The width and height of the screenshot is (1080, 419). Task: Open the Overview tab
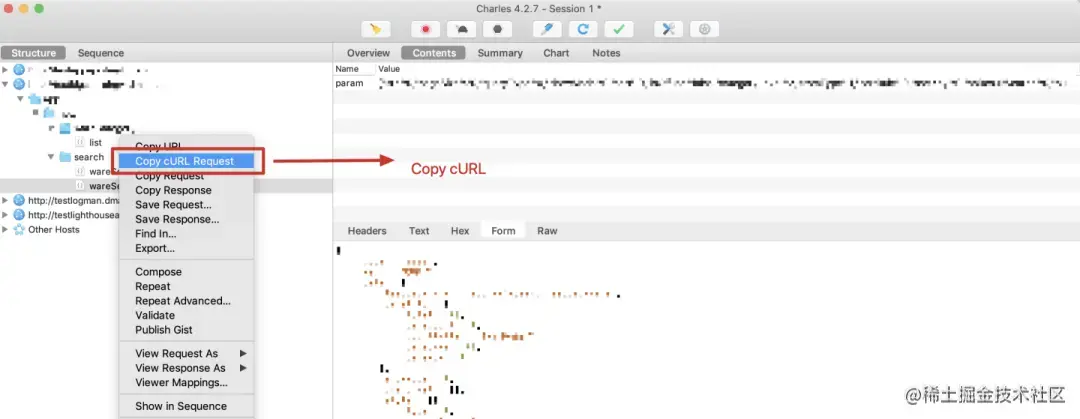(368, 53)
